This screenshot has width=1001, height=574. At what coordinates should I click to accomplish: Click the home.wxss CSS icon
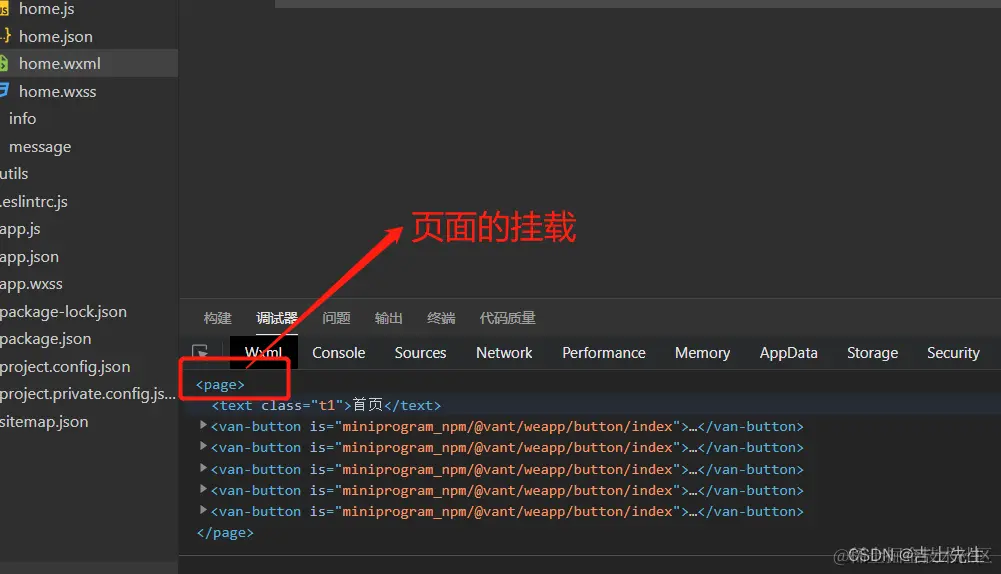click(x=4, y=91)
